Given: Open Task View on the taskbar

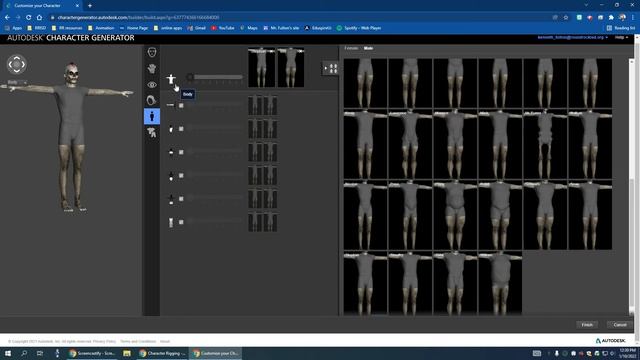Looking at the screenshot, I should coord(40,353).
